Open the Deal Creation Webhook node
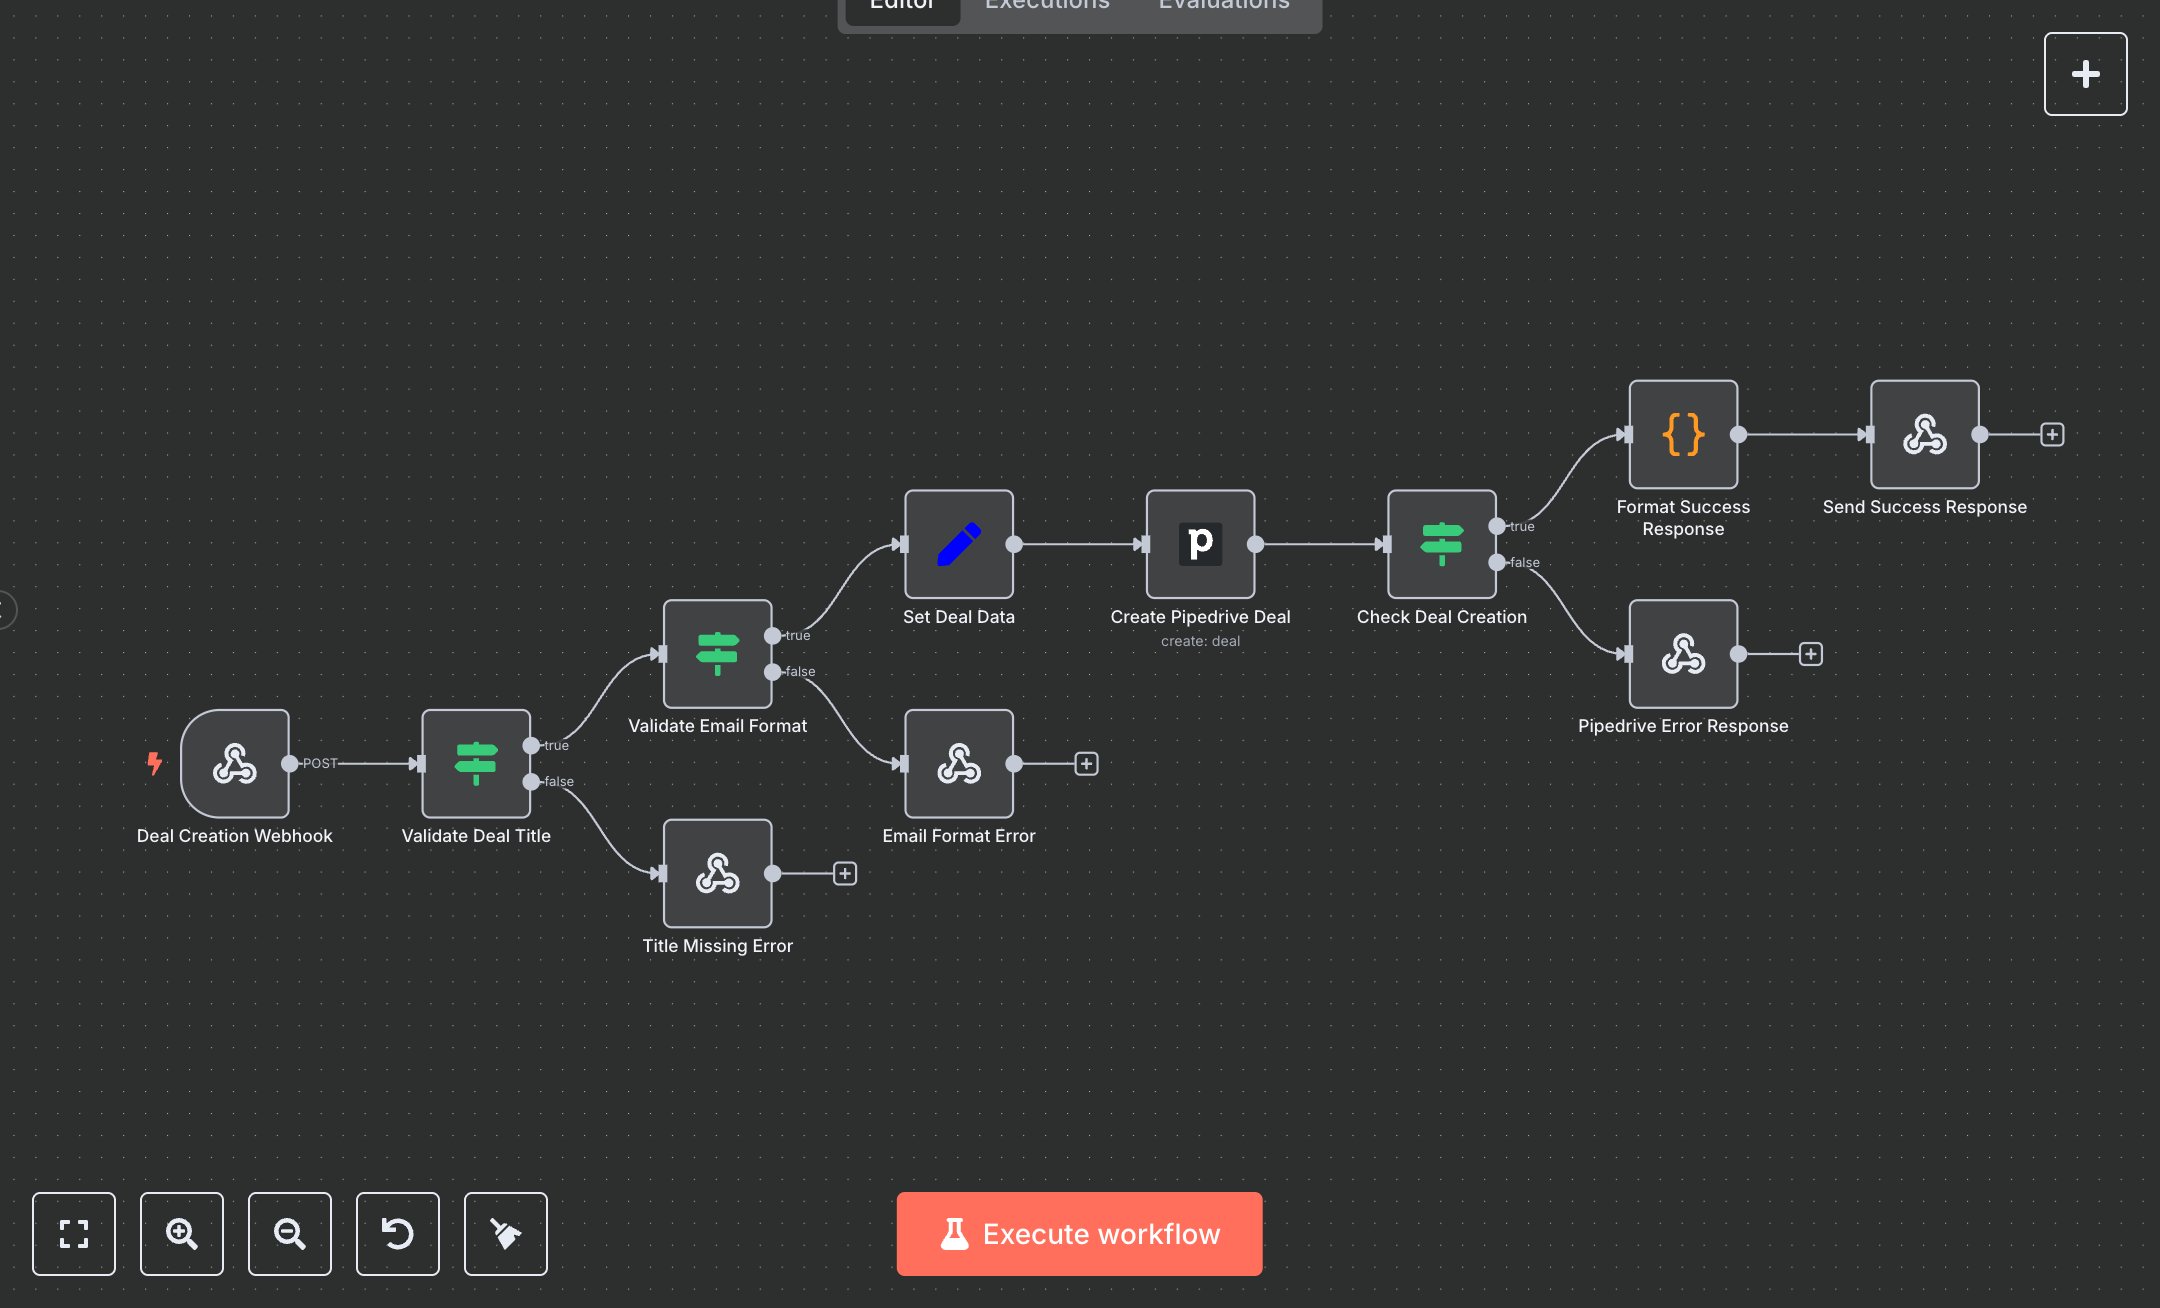2160x1308 pixels. [235, 764]
